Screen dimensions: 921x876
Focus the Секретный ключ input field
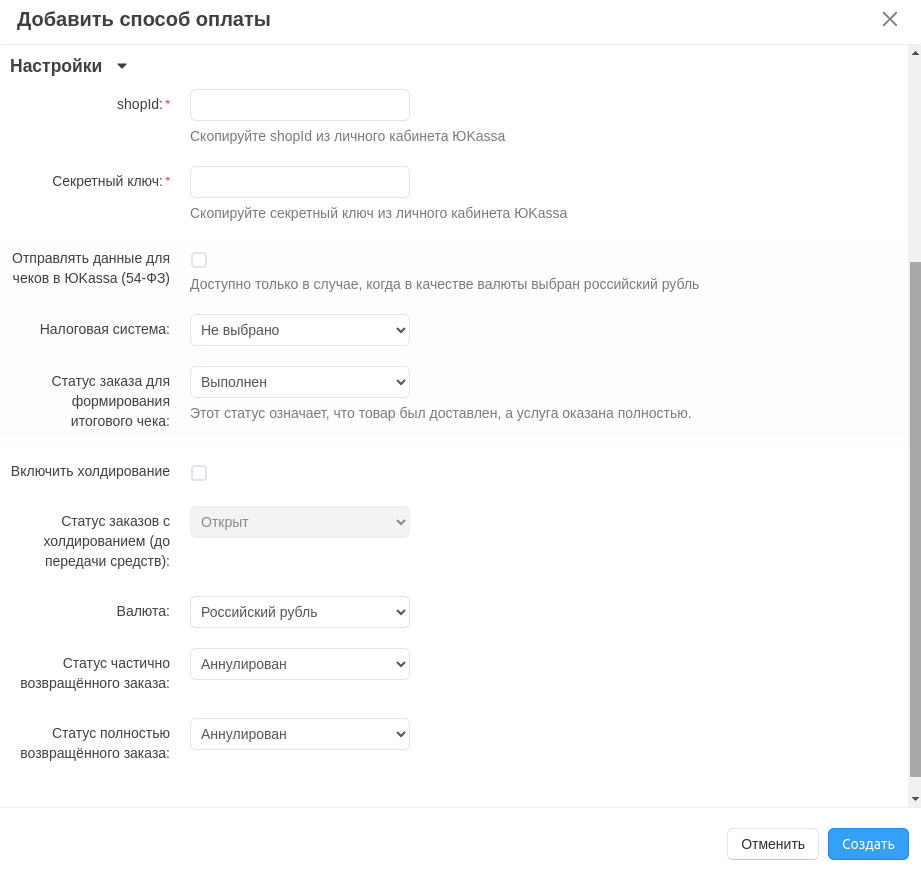(300, 182)
